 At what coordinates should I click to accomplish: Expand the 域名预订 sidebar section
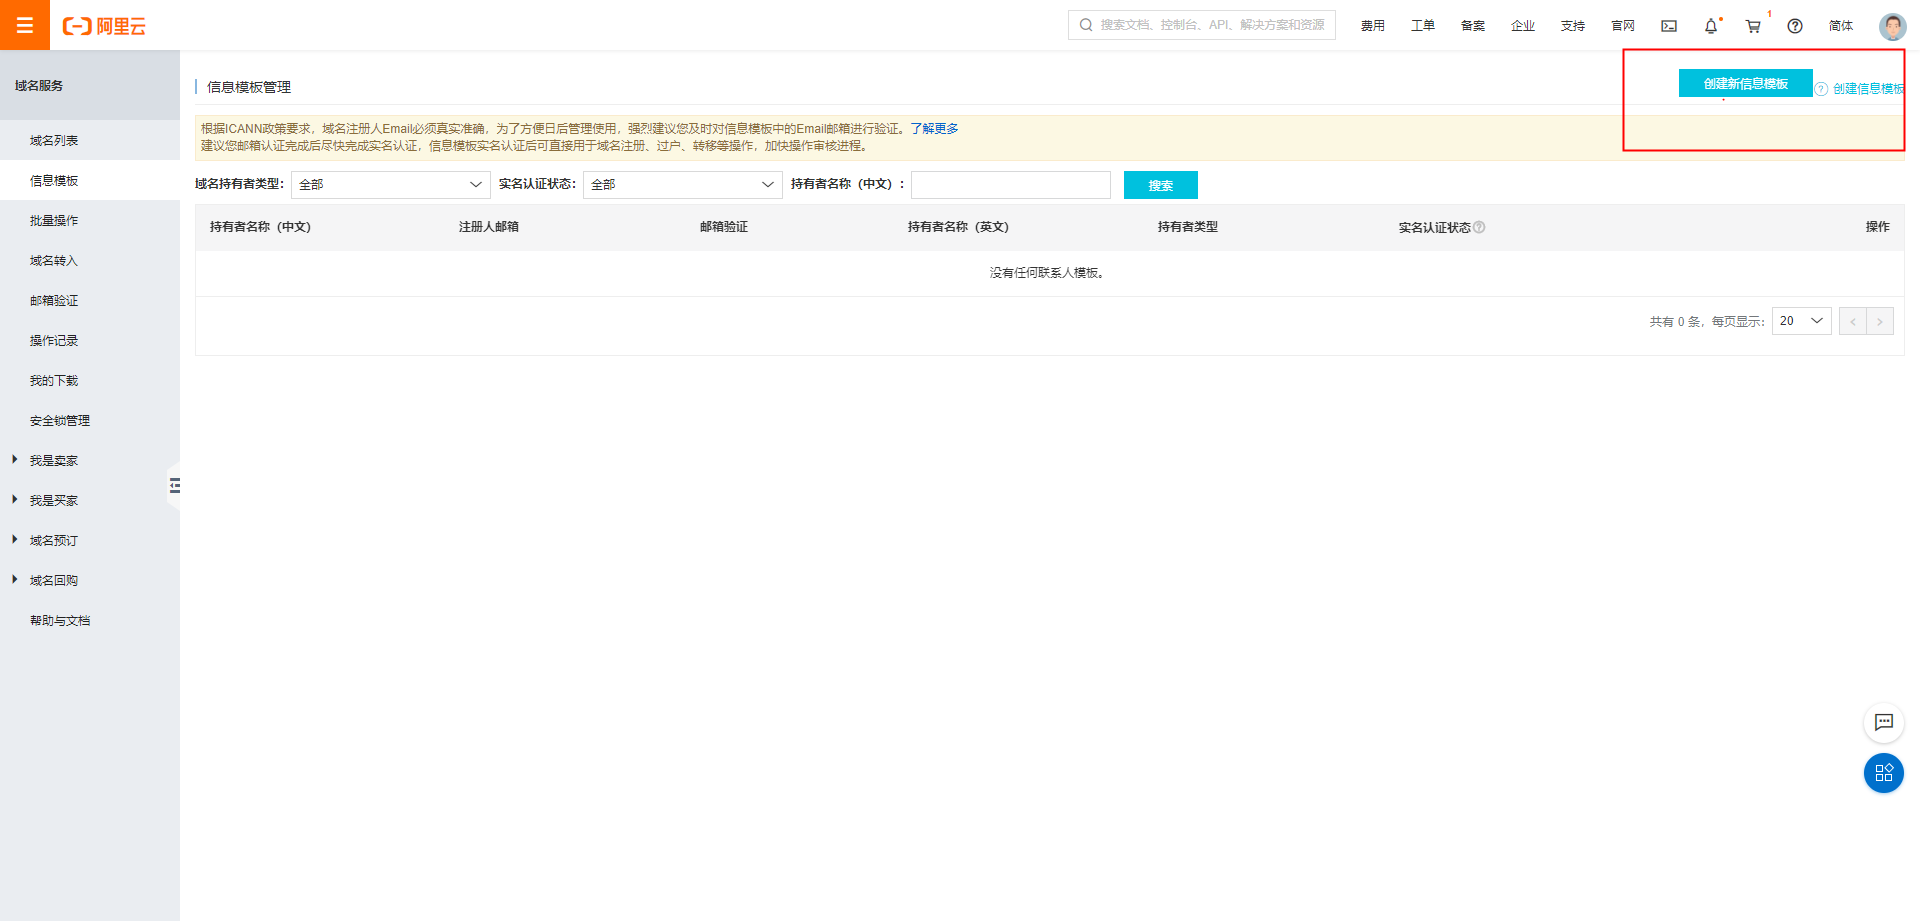[x=55, y=540]
